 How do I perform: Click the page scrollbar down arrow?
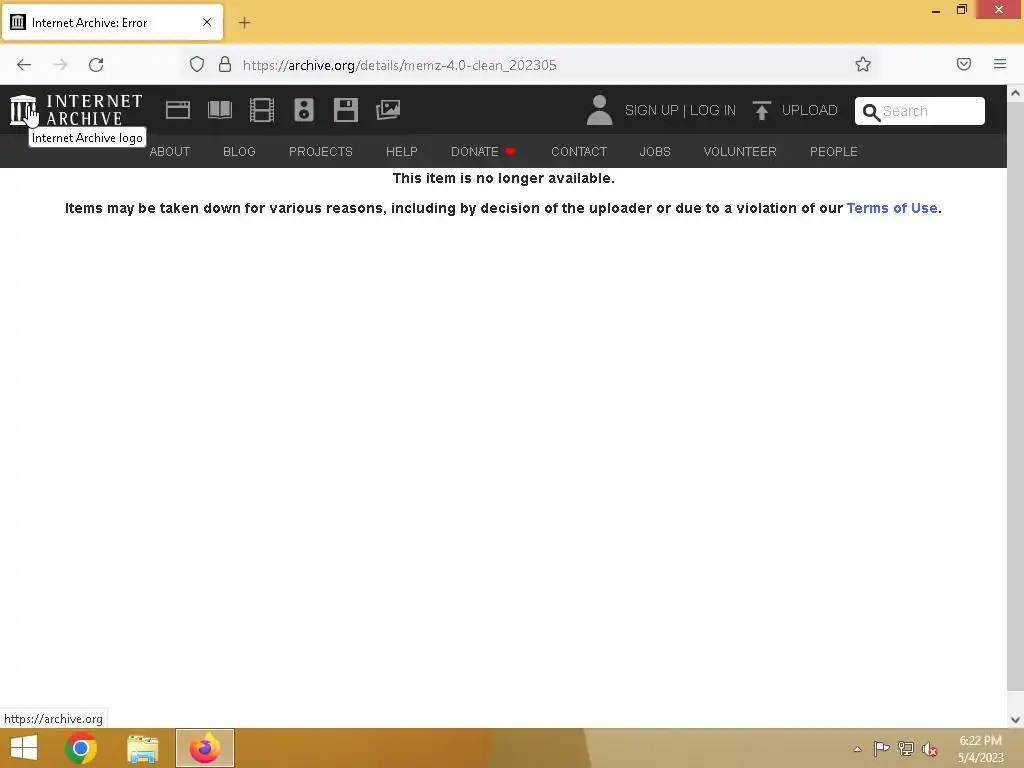pos(1015,720)
